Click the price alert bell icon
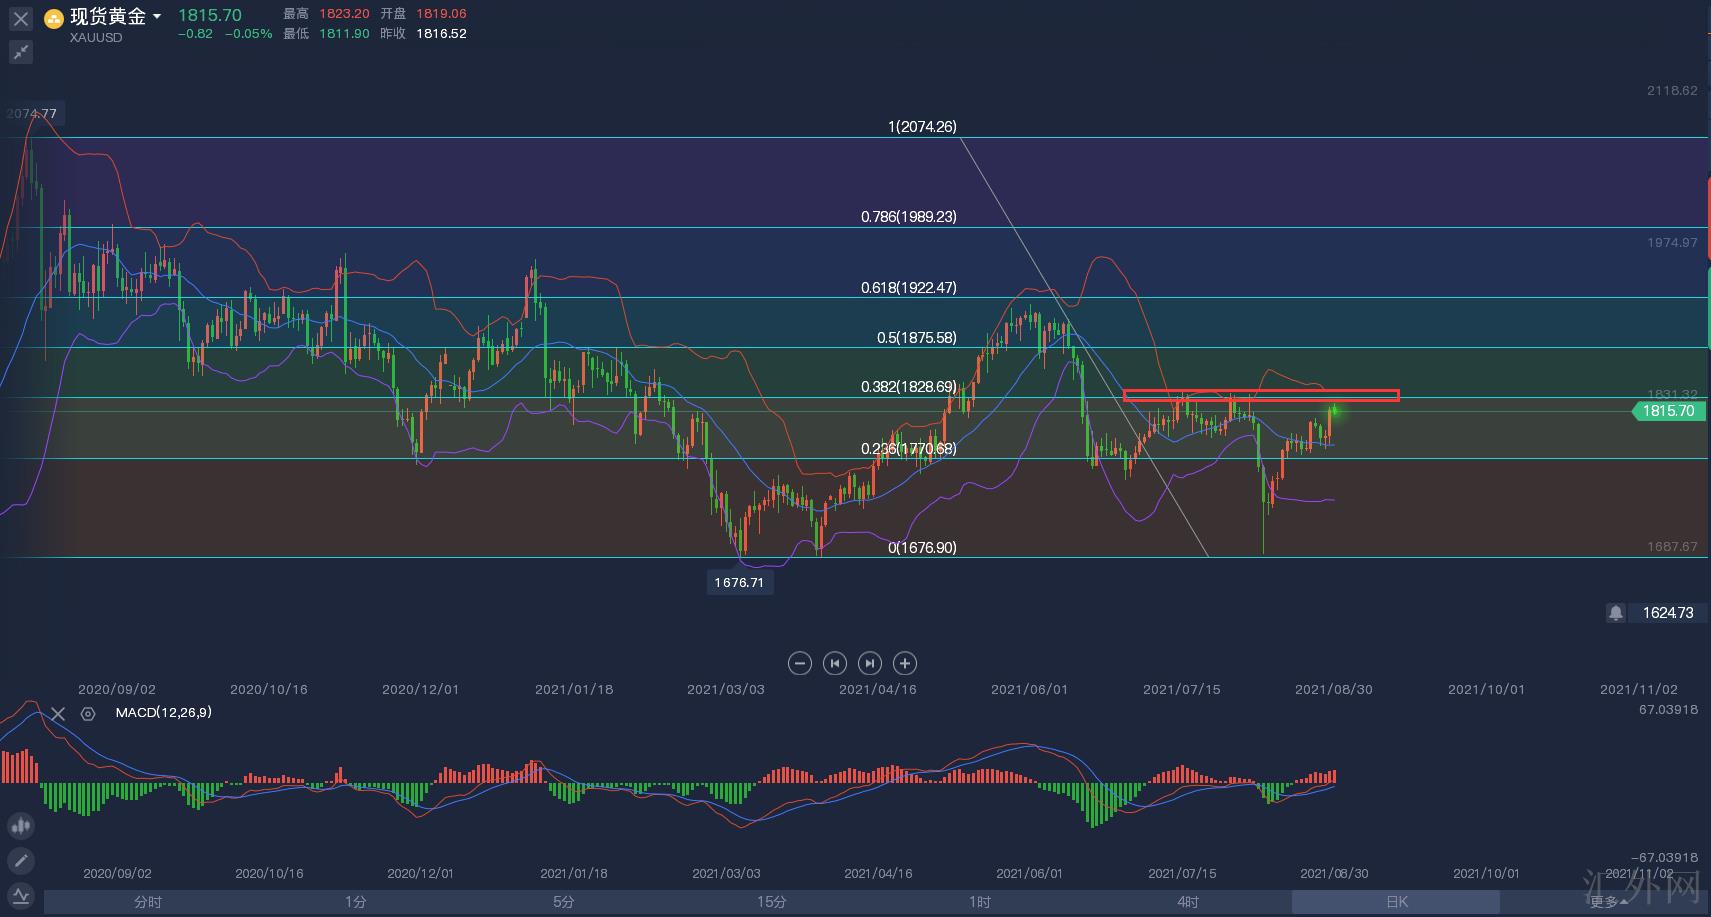 (1615, 612)
